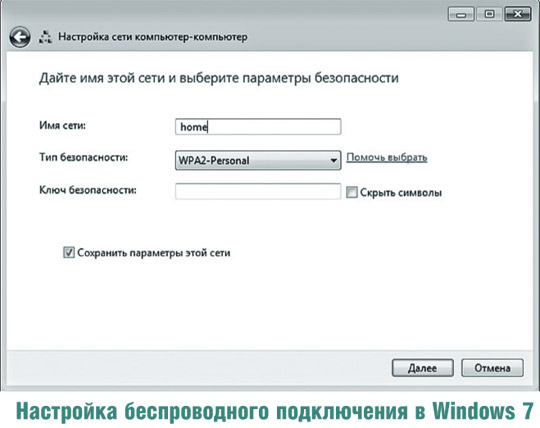Click the window title Настройка сети компьютер-компьютер
Viewport: 540px width, 428px height.
pos(153,37)
